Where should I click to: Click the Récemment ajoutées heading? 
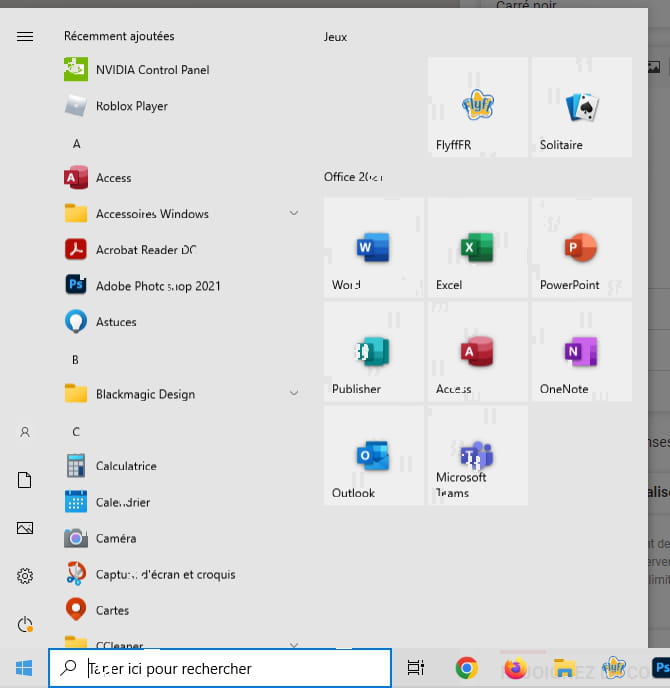coord(119,36)
